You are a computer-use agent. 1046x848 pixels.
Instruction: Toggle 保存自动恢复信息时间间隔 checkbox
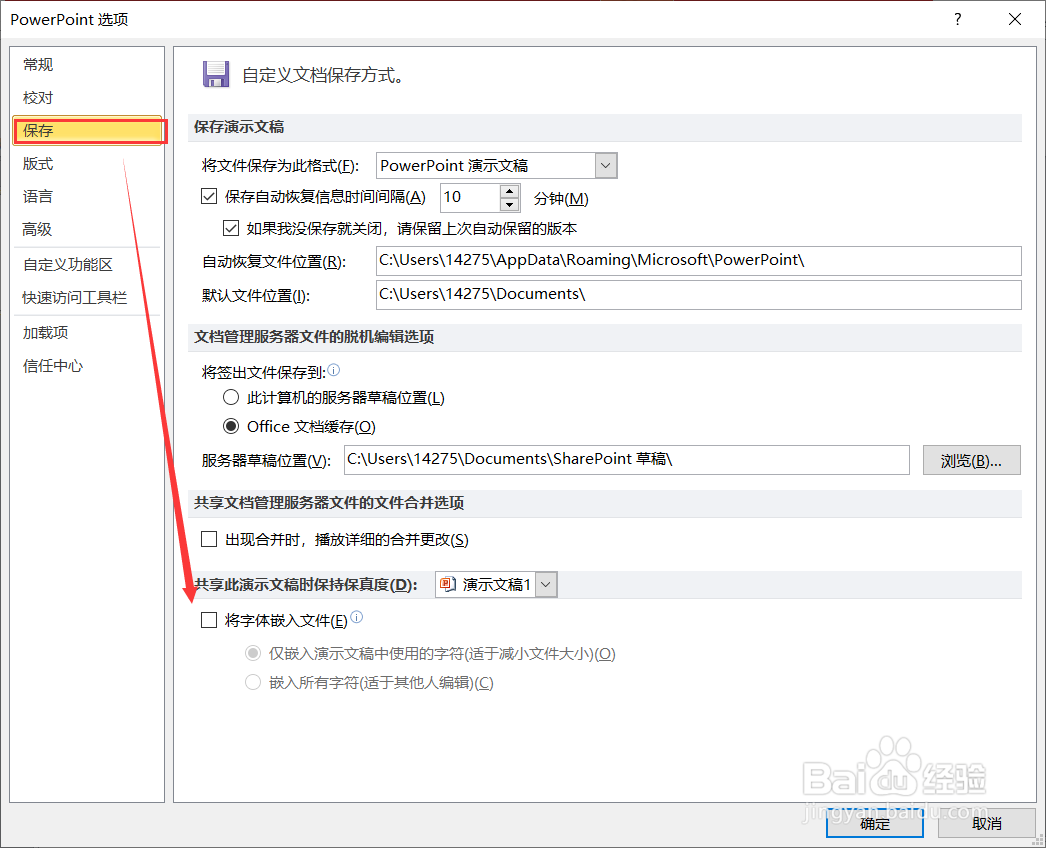point(209,196)
